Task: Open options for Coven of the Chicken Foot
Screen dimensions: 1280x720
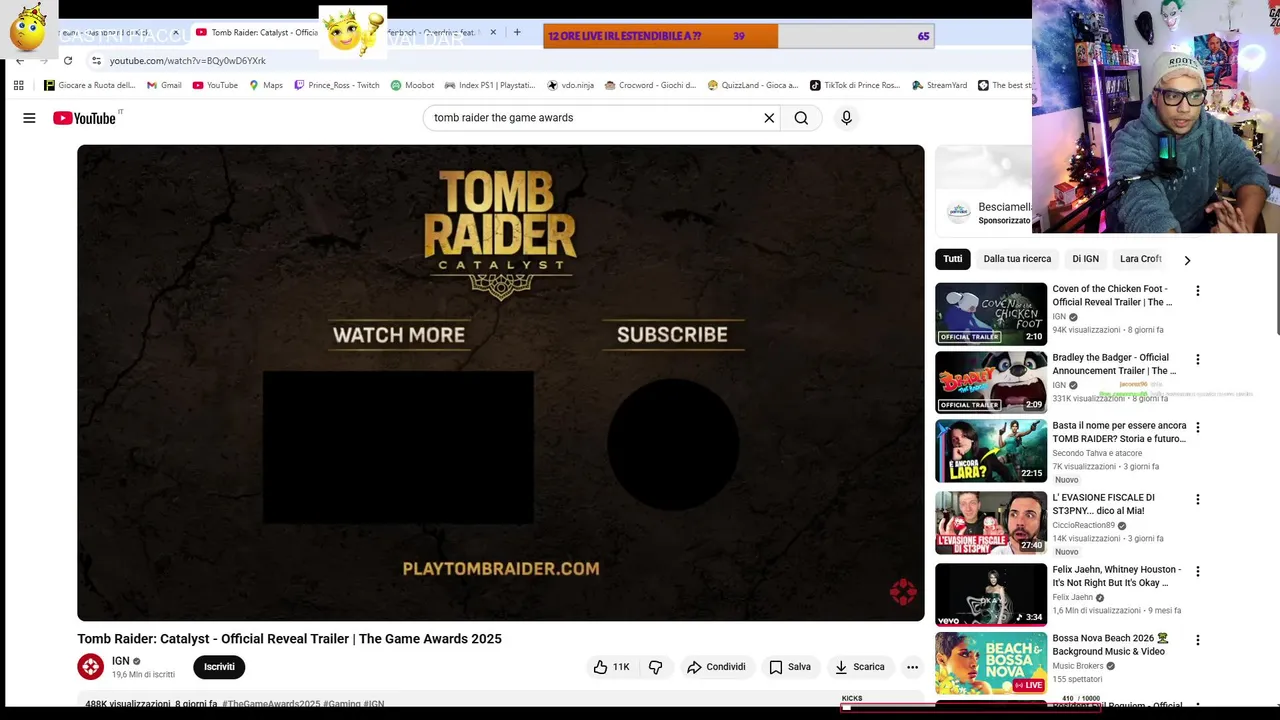Action: pos(1197,291)
